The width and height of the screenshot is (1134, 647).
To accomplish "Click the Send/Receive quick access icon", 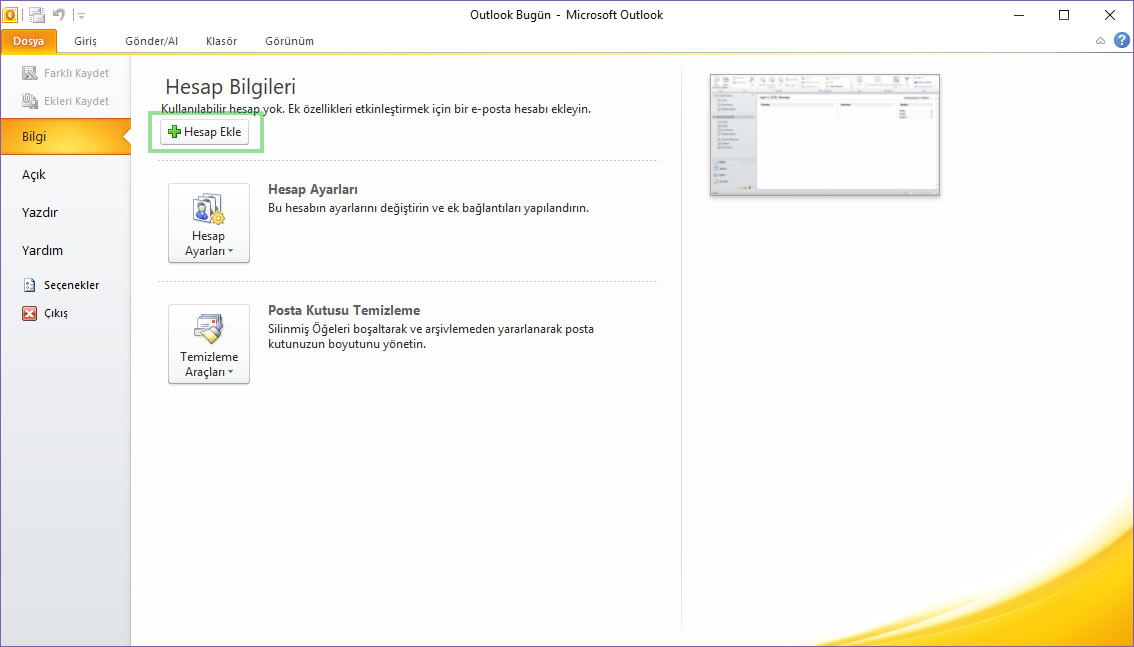I will coord(37,14).
